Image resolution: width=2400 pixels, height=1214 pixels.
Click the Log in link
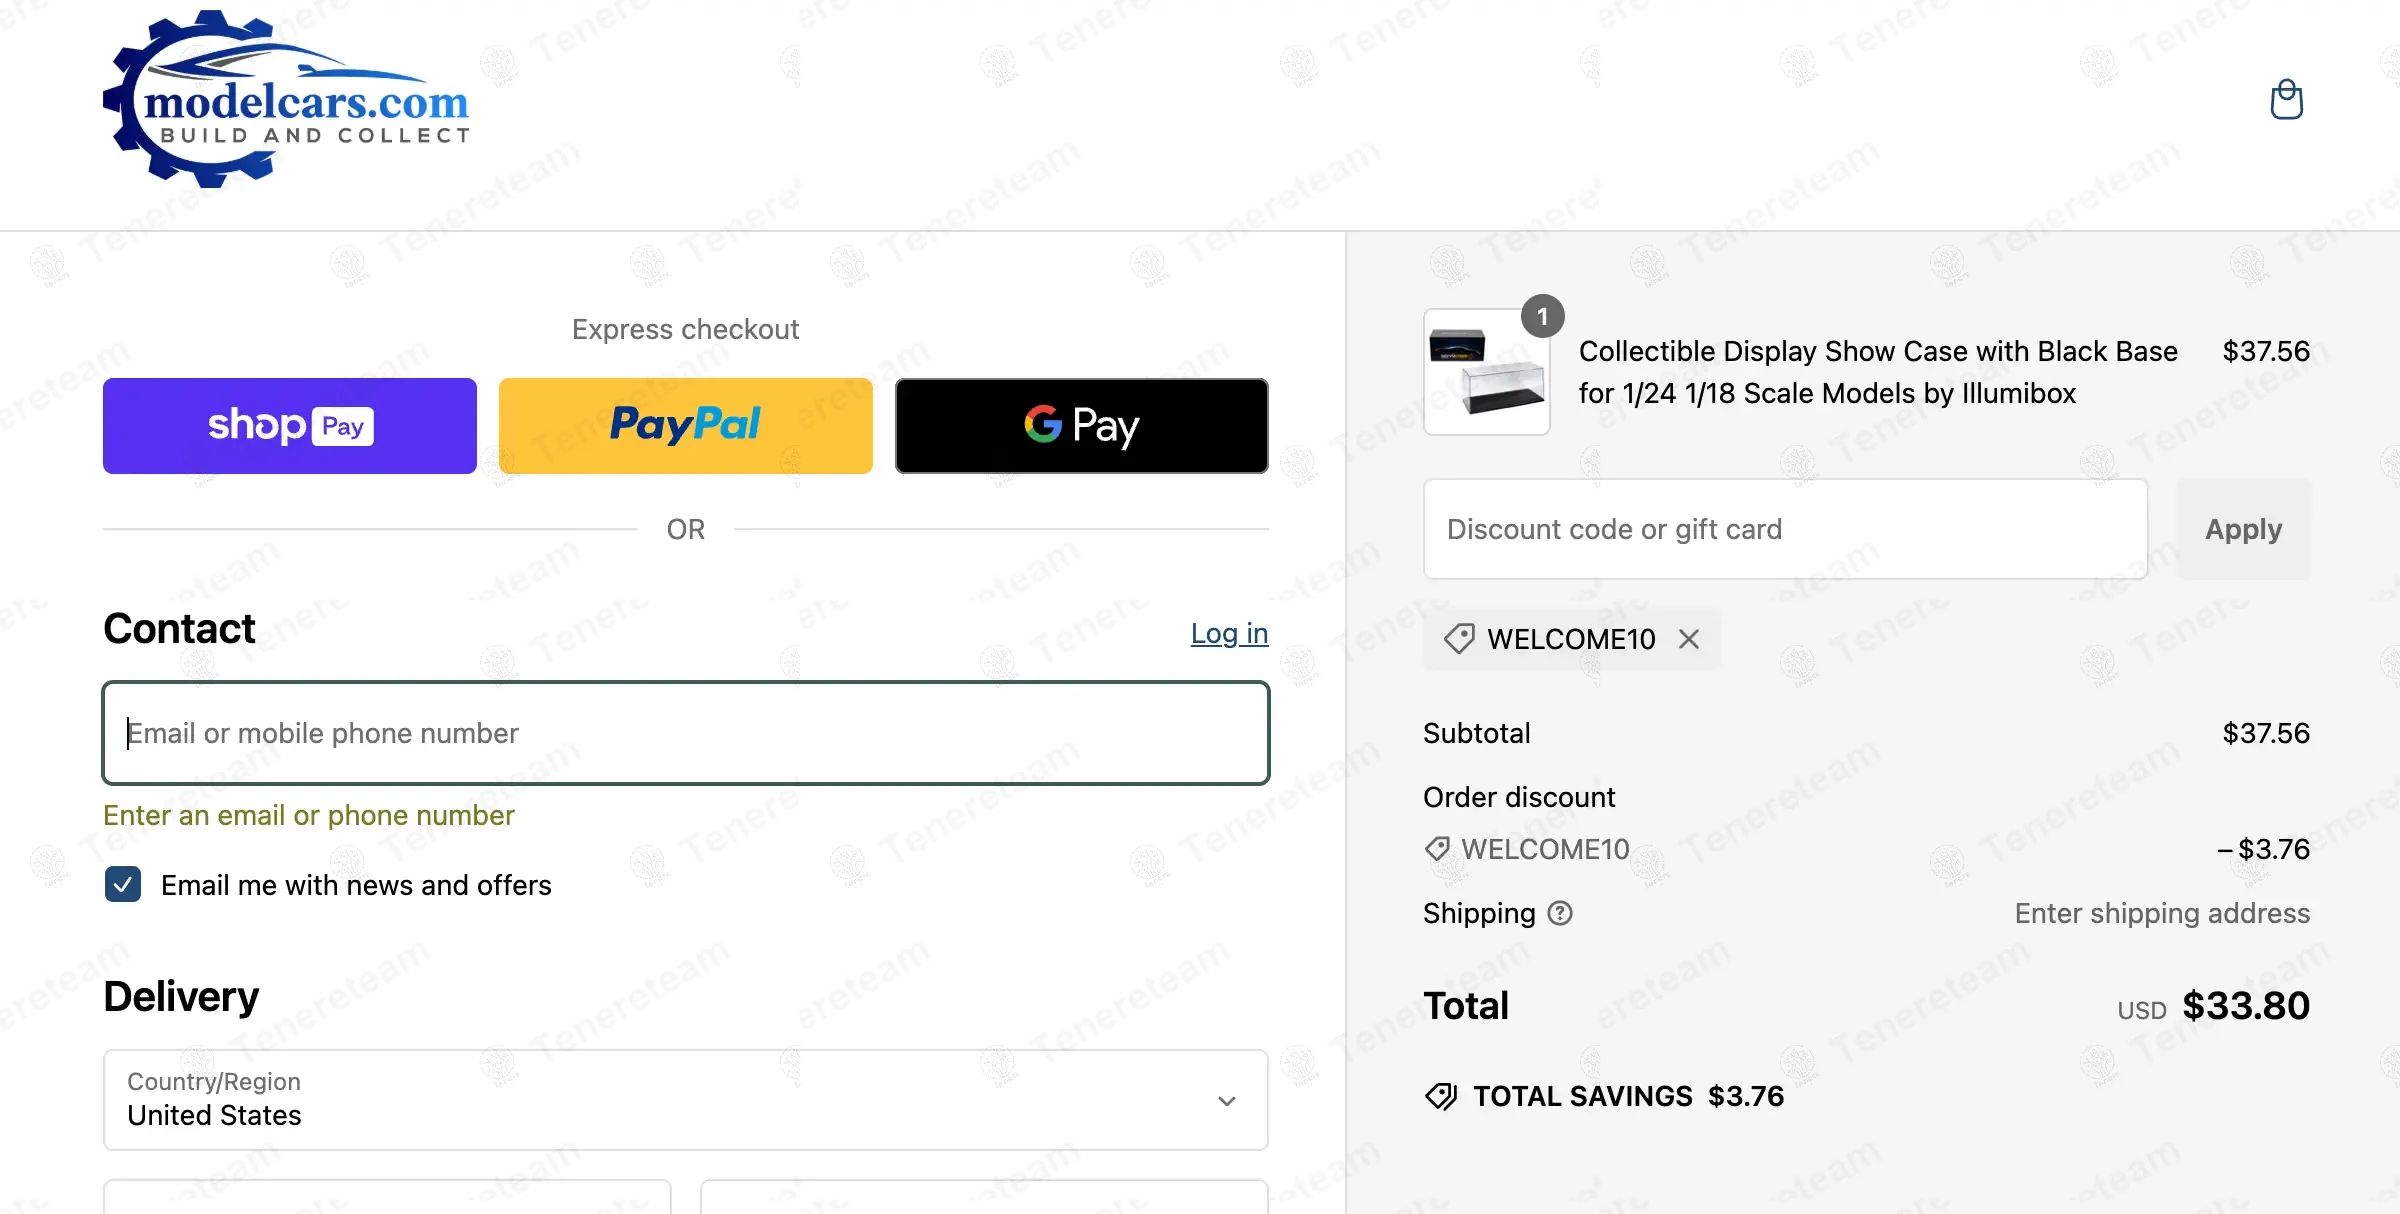(1229, 633)
